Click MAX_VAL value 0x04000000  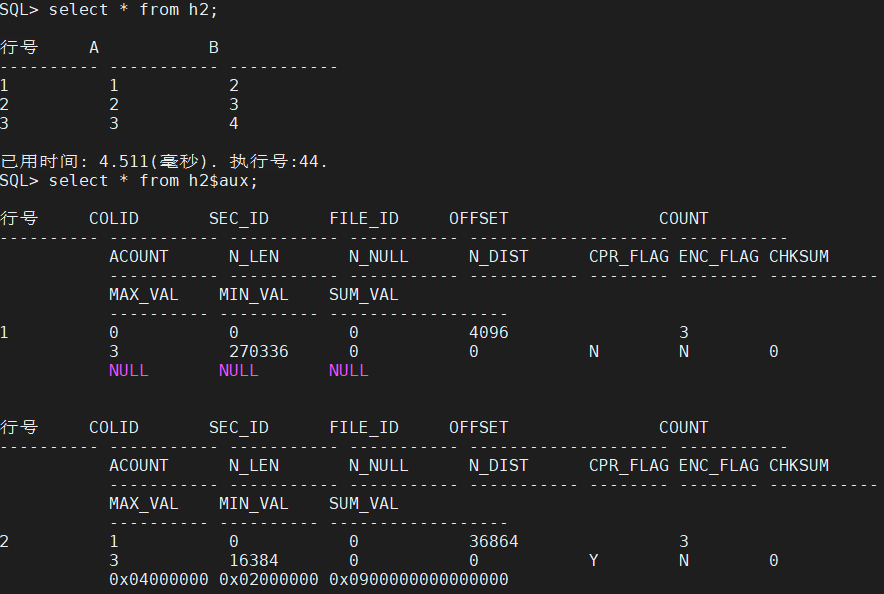158,579
